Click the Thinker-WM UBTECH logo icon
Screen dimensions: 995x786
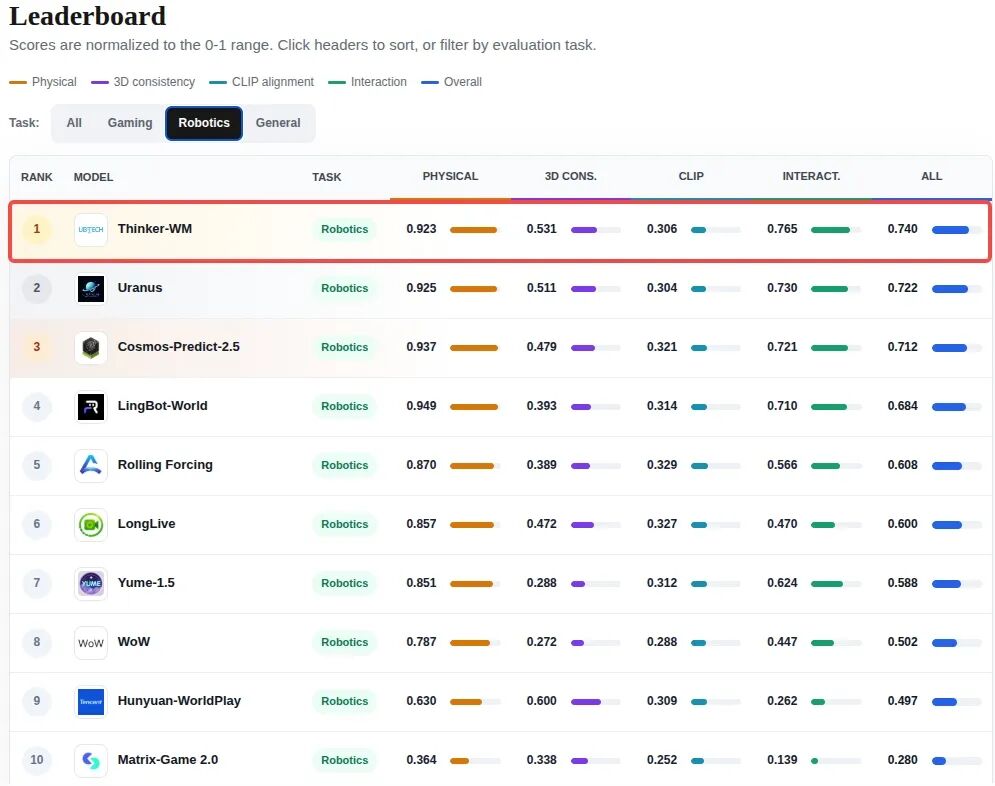[91, 229]
